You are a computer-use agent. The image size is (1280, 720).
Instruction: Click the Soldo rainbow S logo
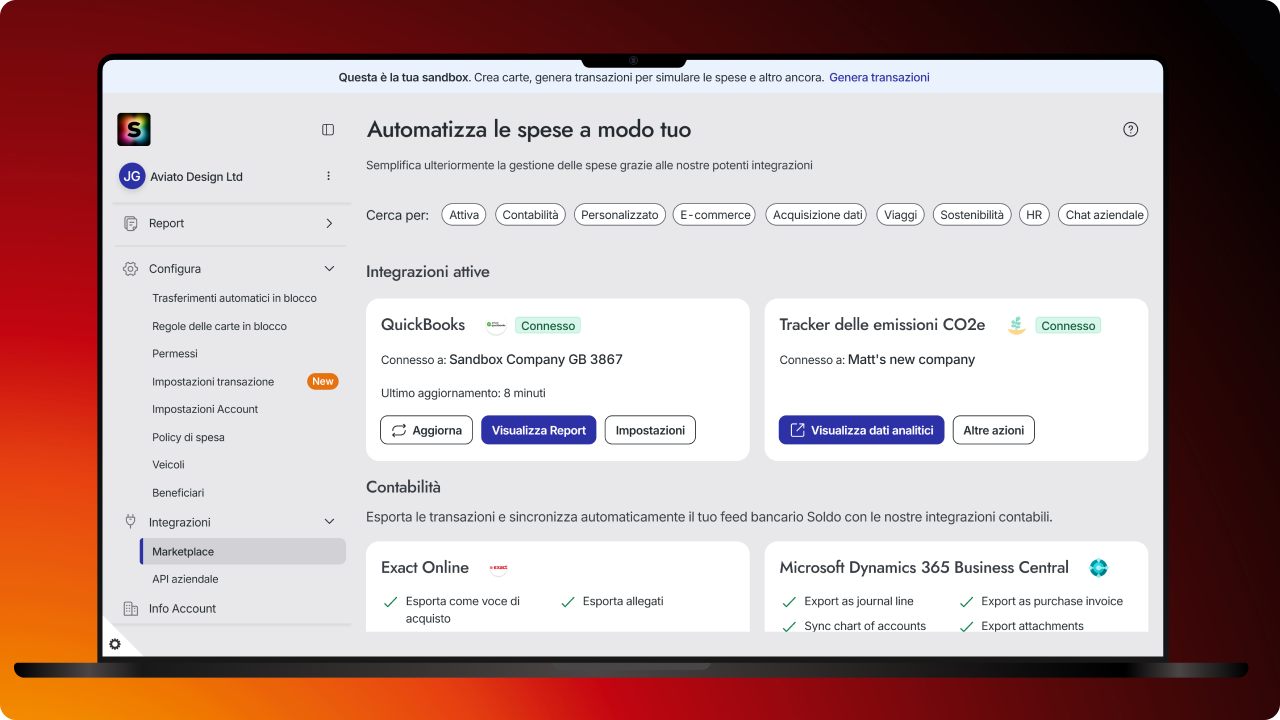[x=134, y=129]
